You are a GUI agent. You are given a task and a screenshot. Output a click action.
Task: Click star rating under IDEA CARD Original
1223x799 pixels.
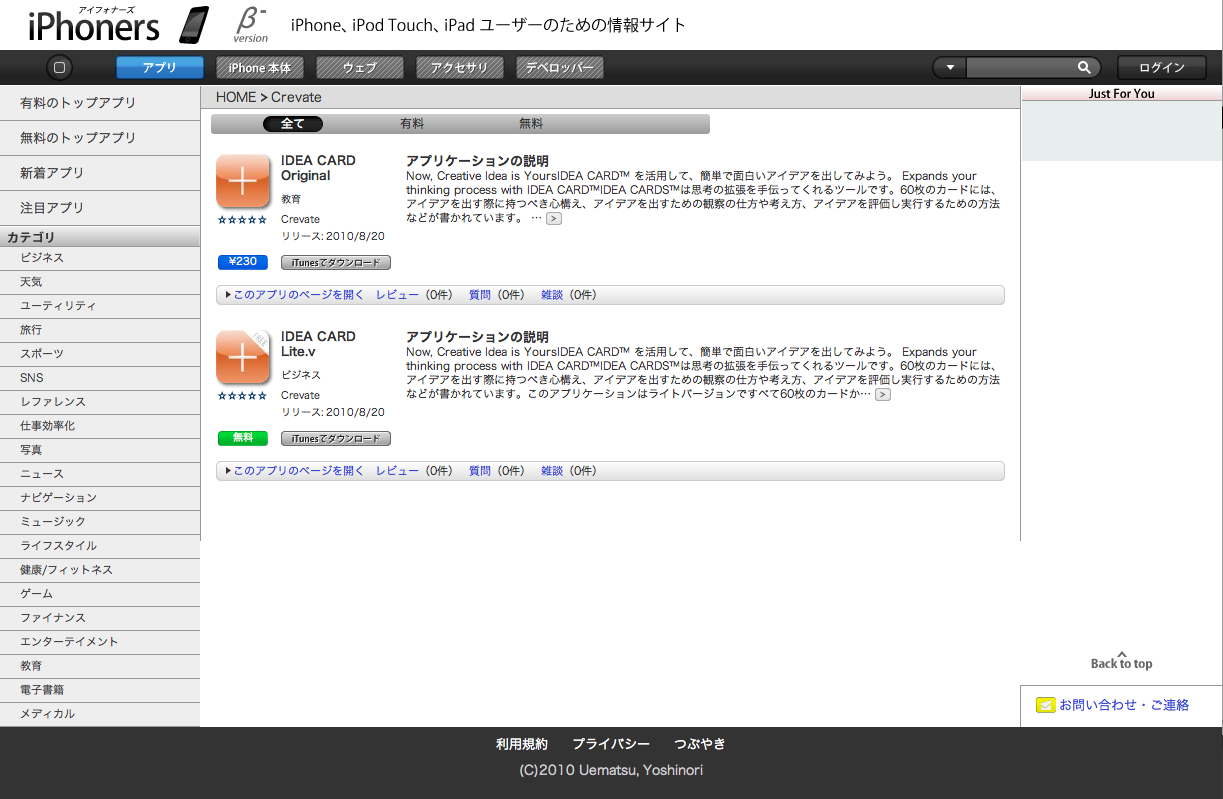(243, 220)
